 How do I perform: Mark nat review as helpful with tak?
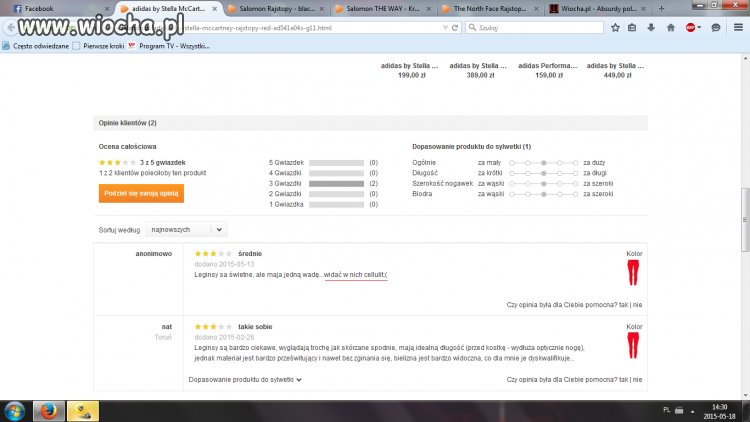623,379
